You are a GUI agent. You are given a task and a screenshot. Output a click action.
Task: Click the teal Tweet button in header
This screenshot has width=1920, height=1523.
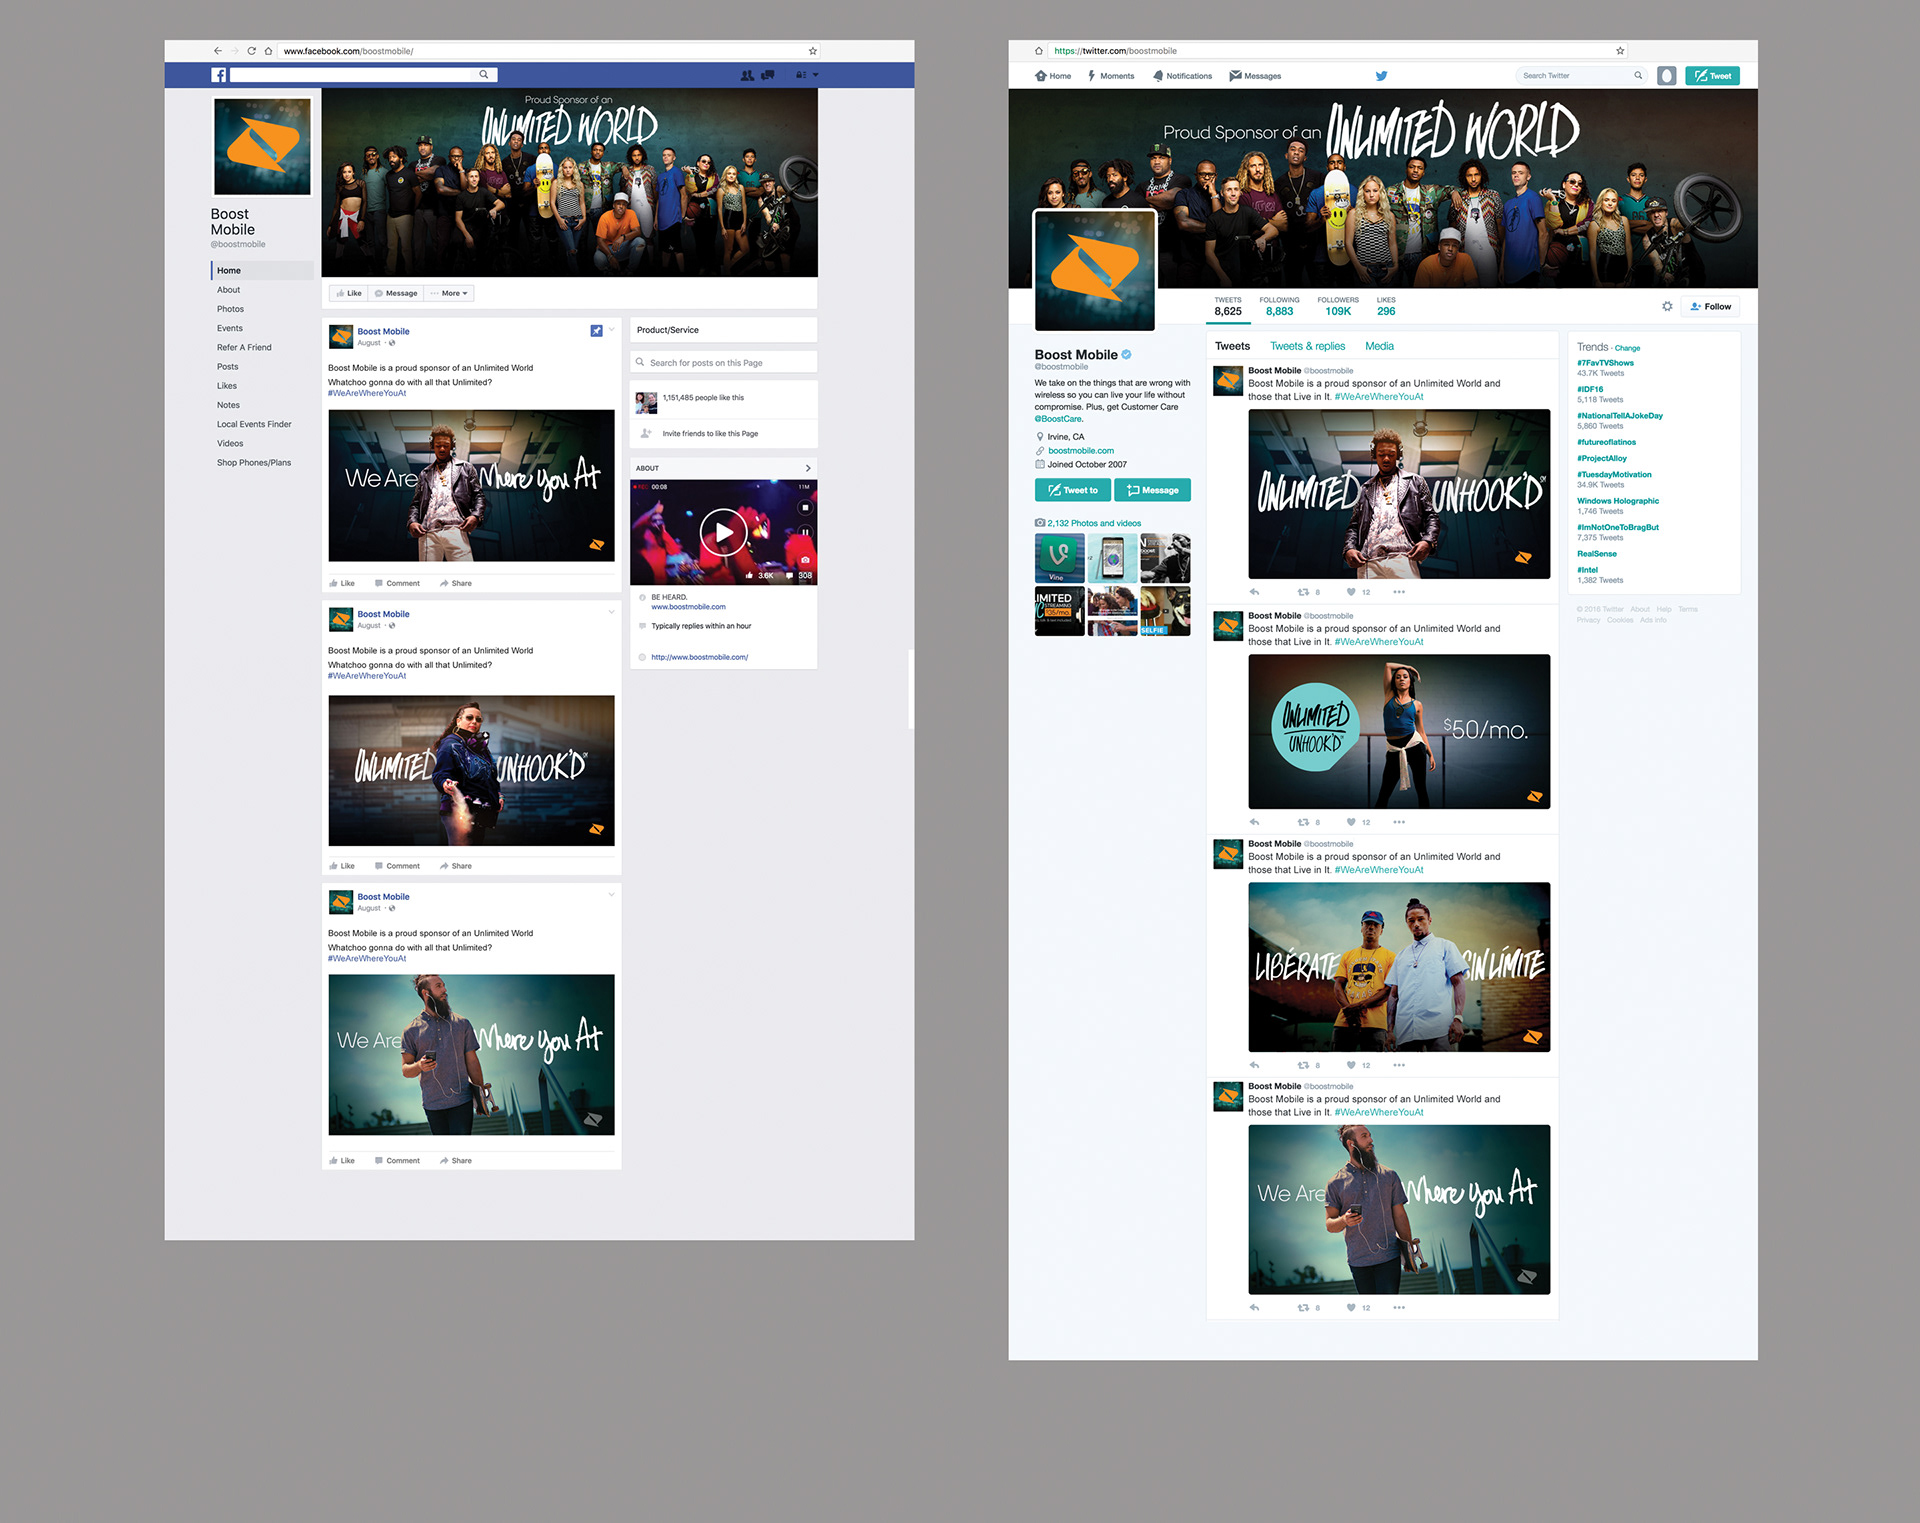[x=1712, y=76]
